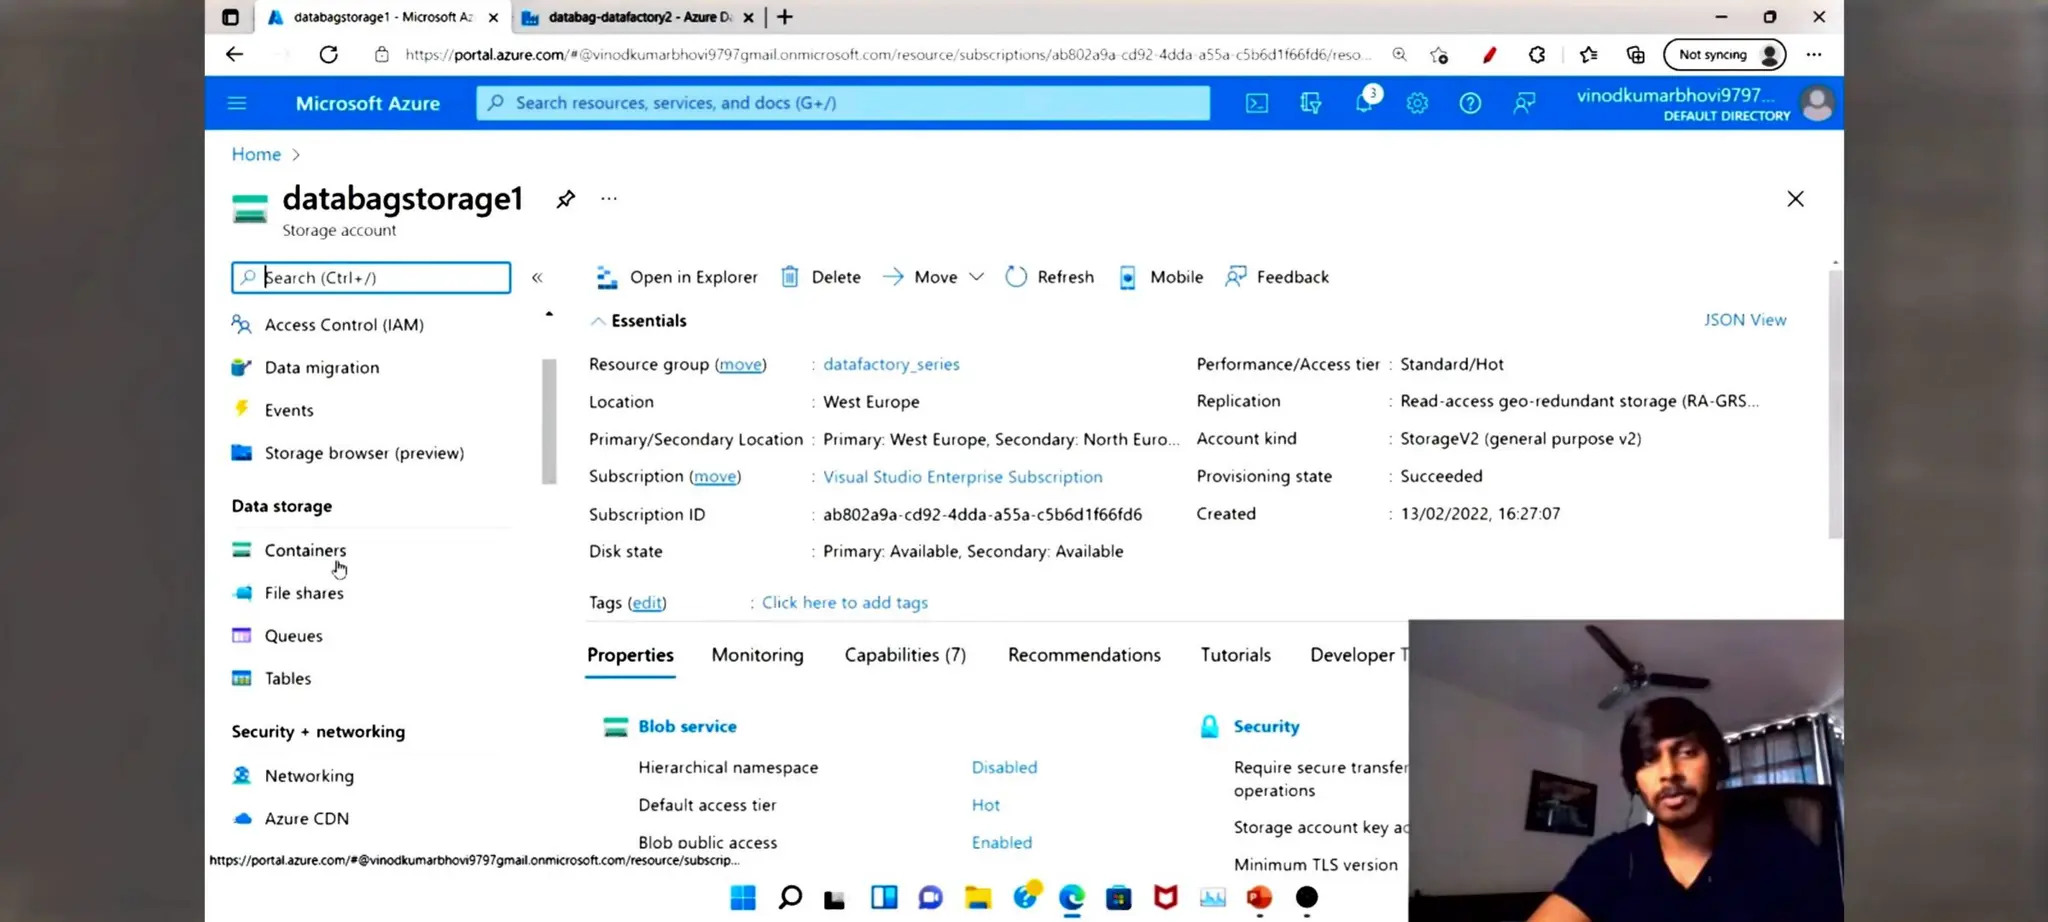The width and height of the screenshot is (2048, 922).
Task: Click Enabled value for Blob public access
Action: pos(1001,843)
